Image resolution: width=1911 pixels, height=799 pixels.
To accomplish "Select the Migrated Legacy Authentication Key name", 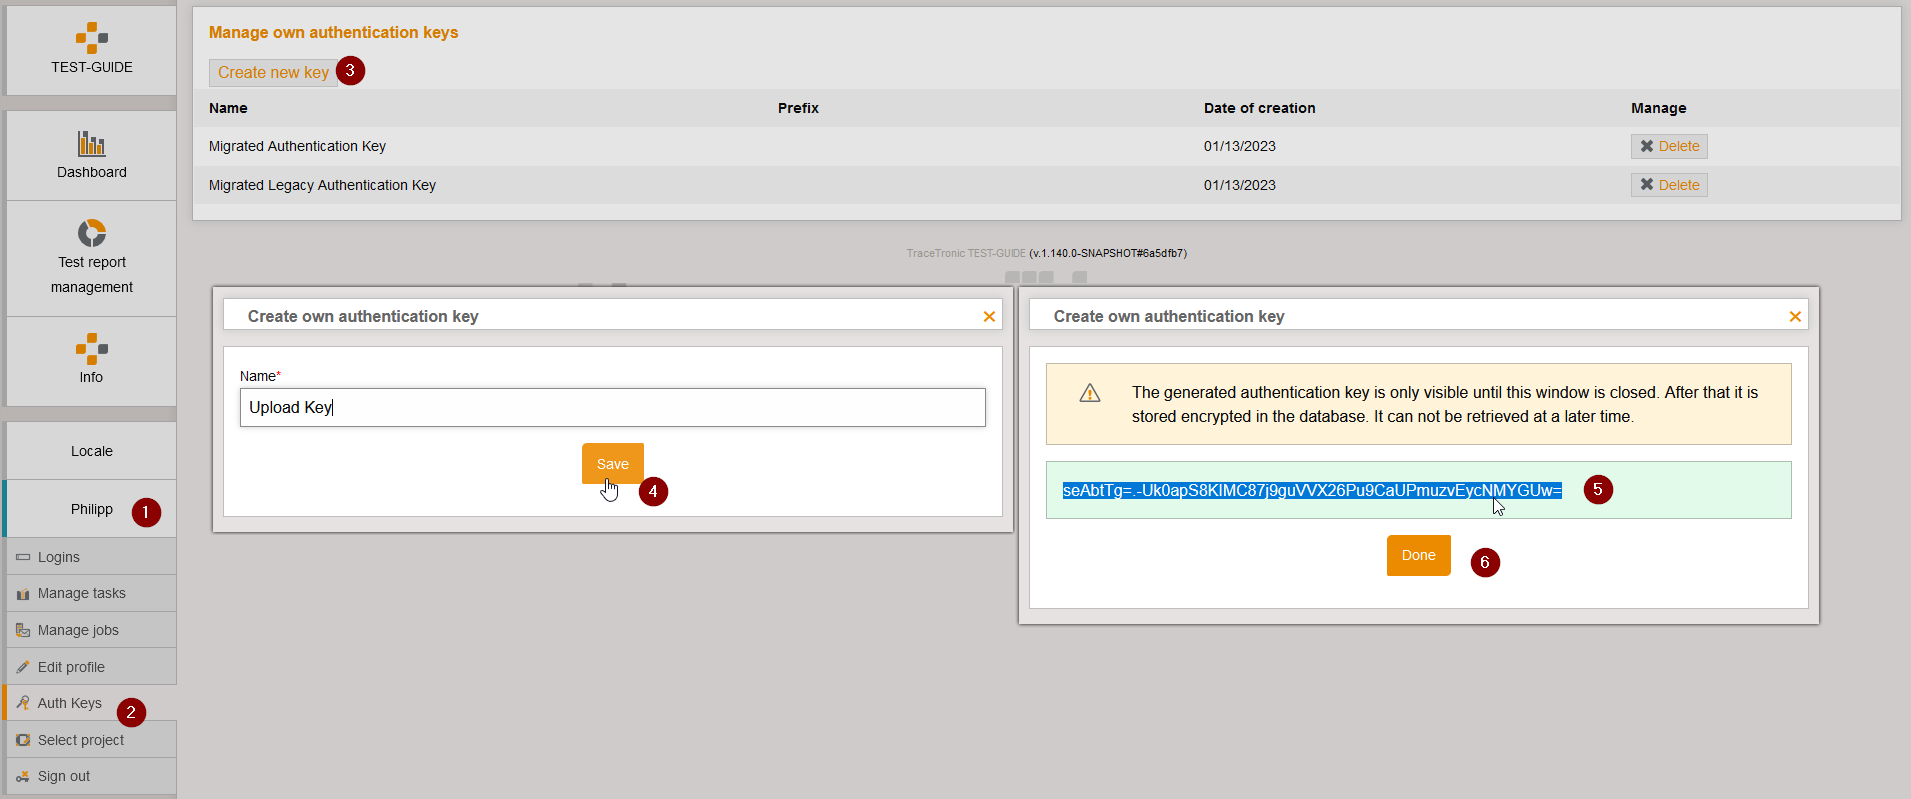I will click(322, 185).
